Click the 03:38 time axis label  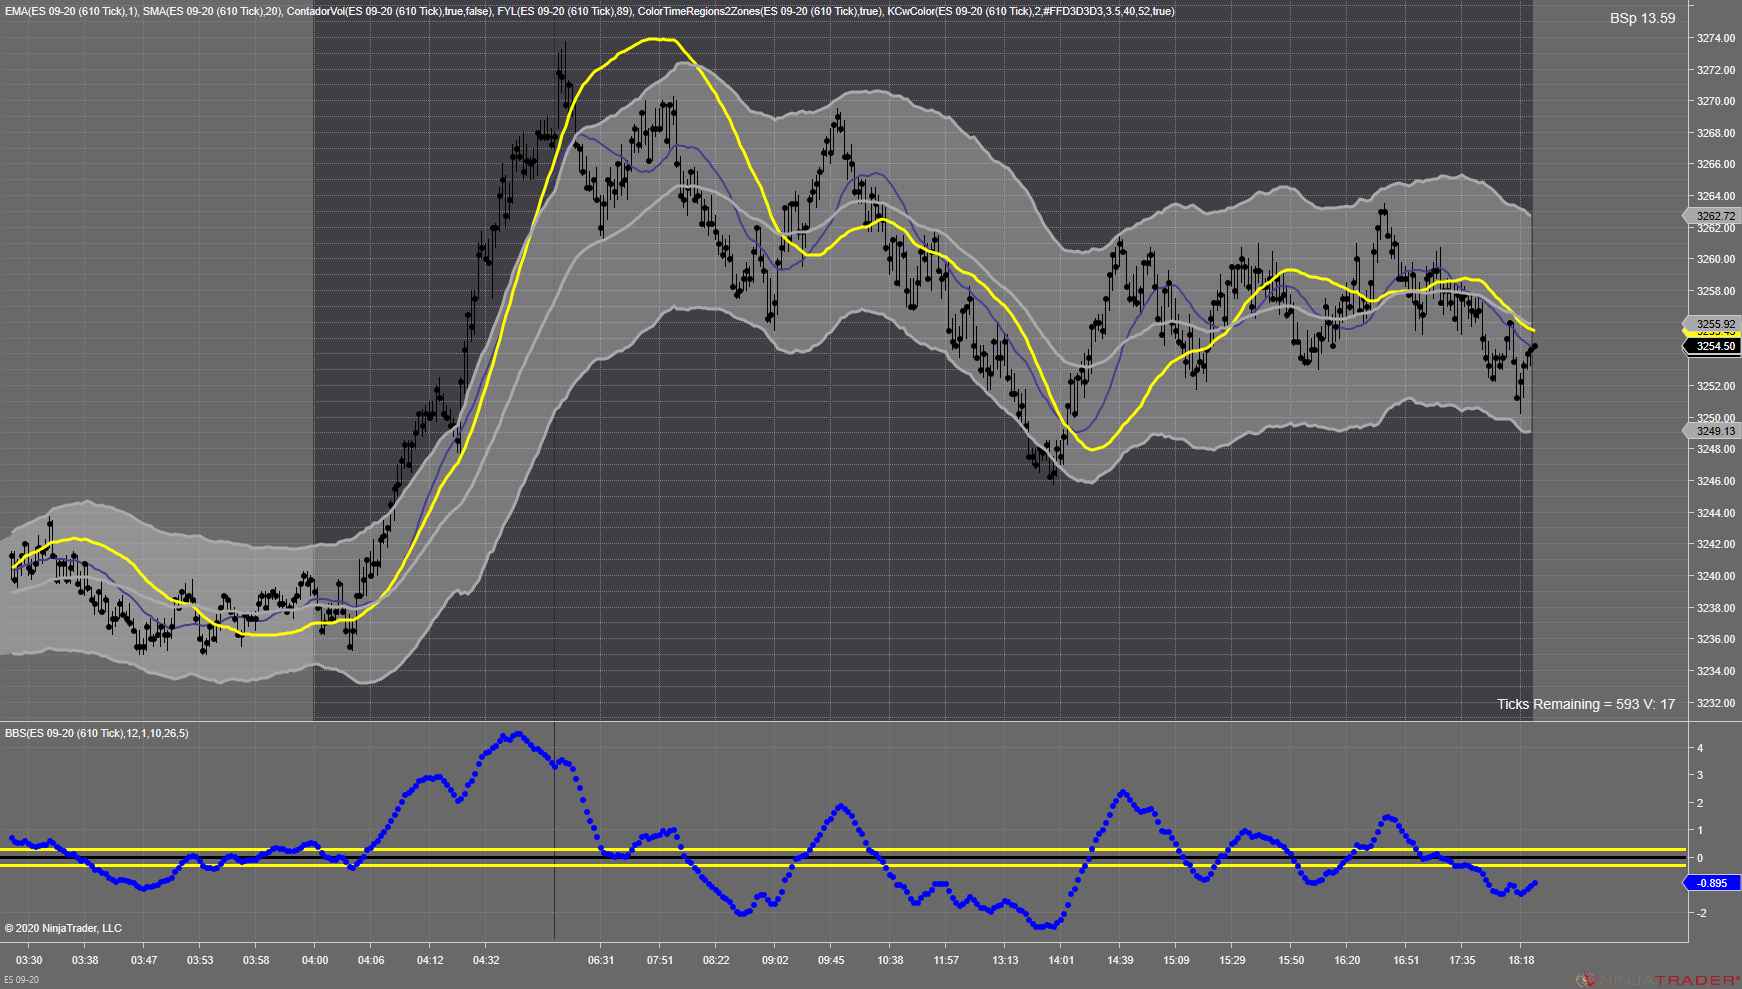(85, 961)
